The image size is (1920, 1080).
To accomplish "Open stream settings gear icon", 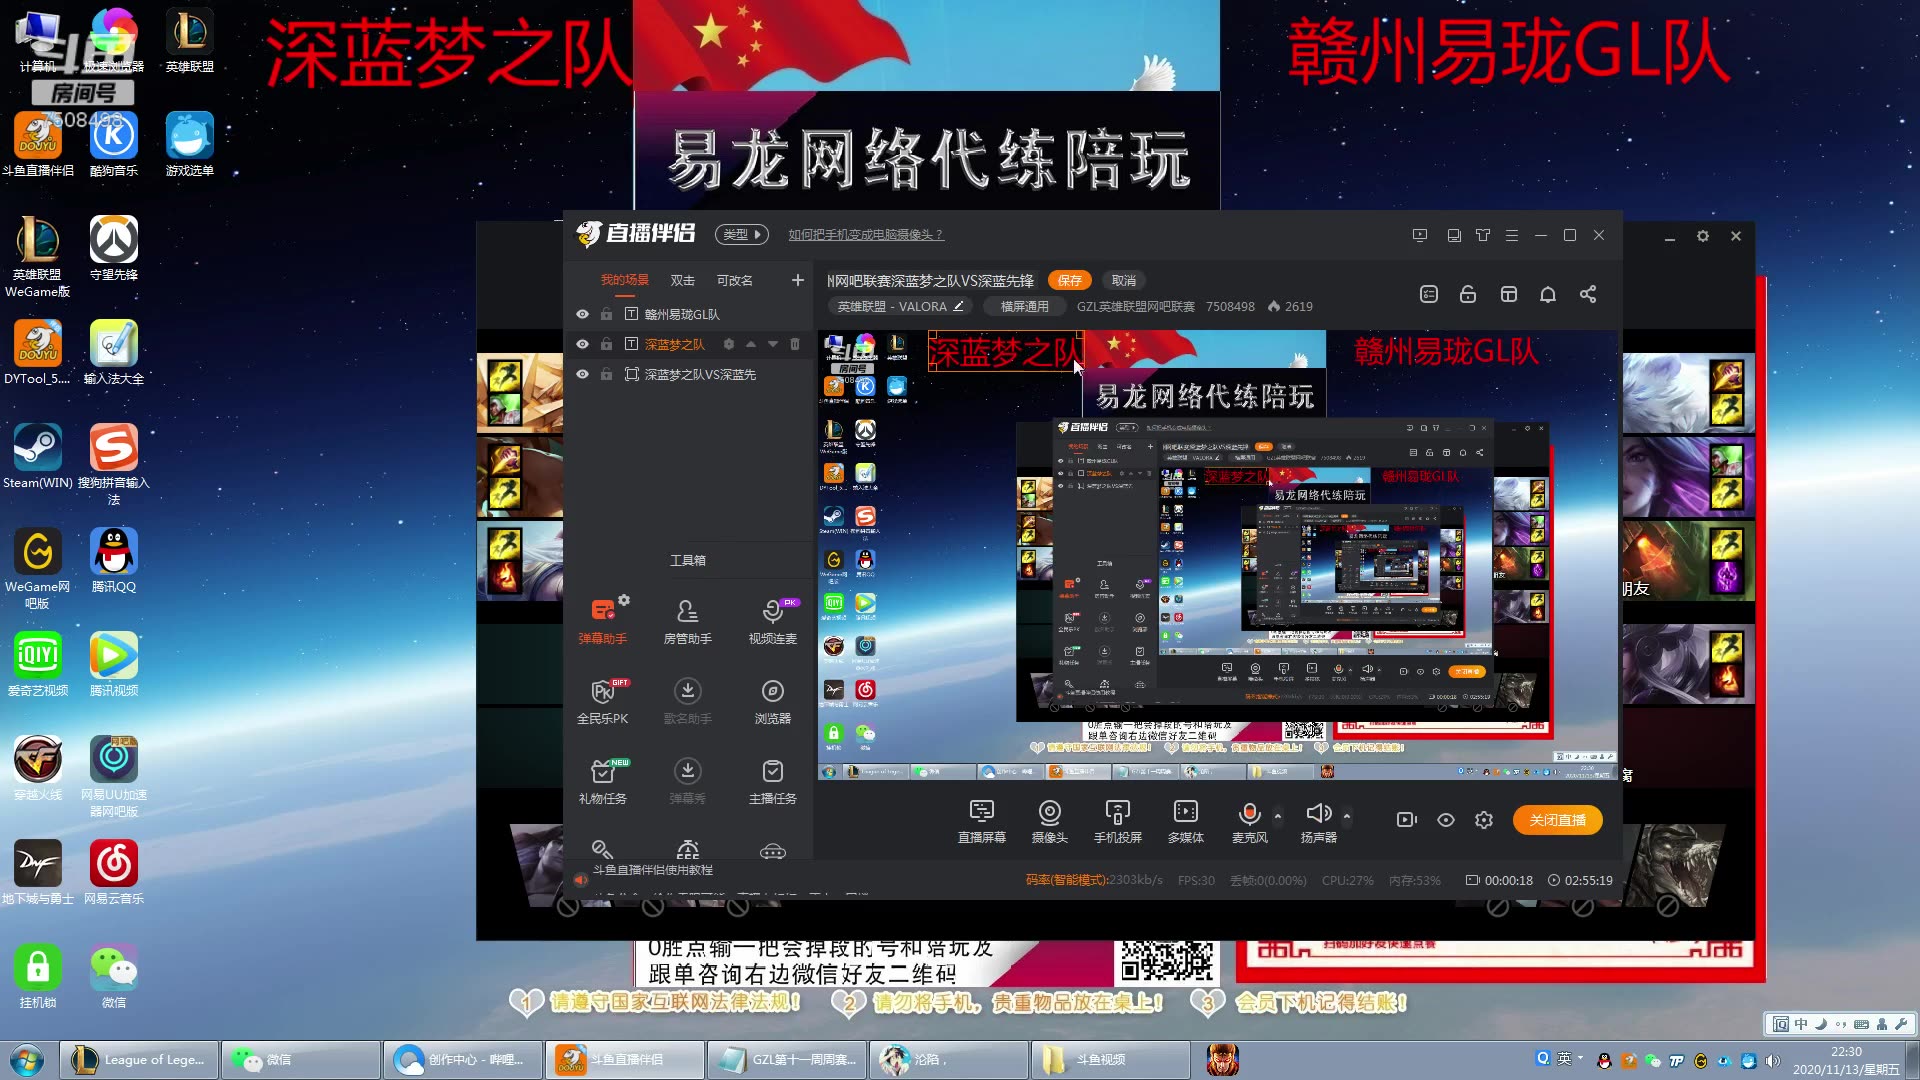I will (1483, 820).
